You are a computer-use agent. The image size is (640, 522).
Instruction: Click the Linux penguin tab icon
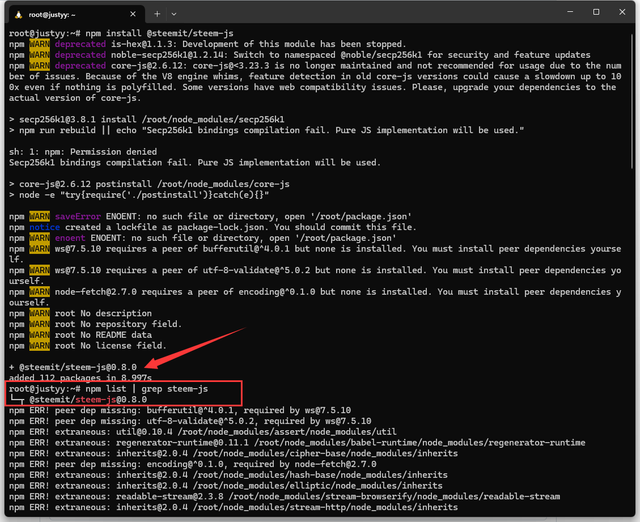(18, 15)
